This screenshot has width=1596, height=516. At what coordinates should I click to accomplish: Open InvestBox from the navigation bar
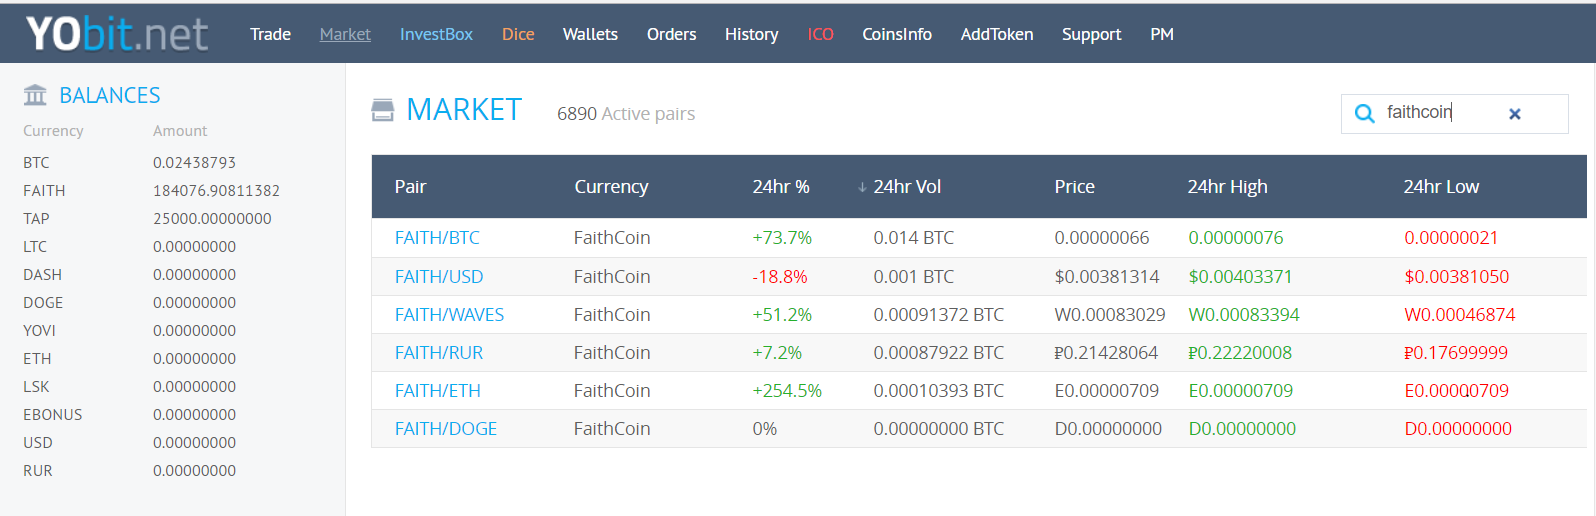click(x=436, y=34)
